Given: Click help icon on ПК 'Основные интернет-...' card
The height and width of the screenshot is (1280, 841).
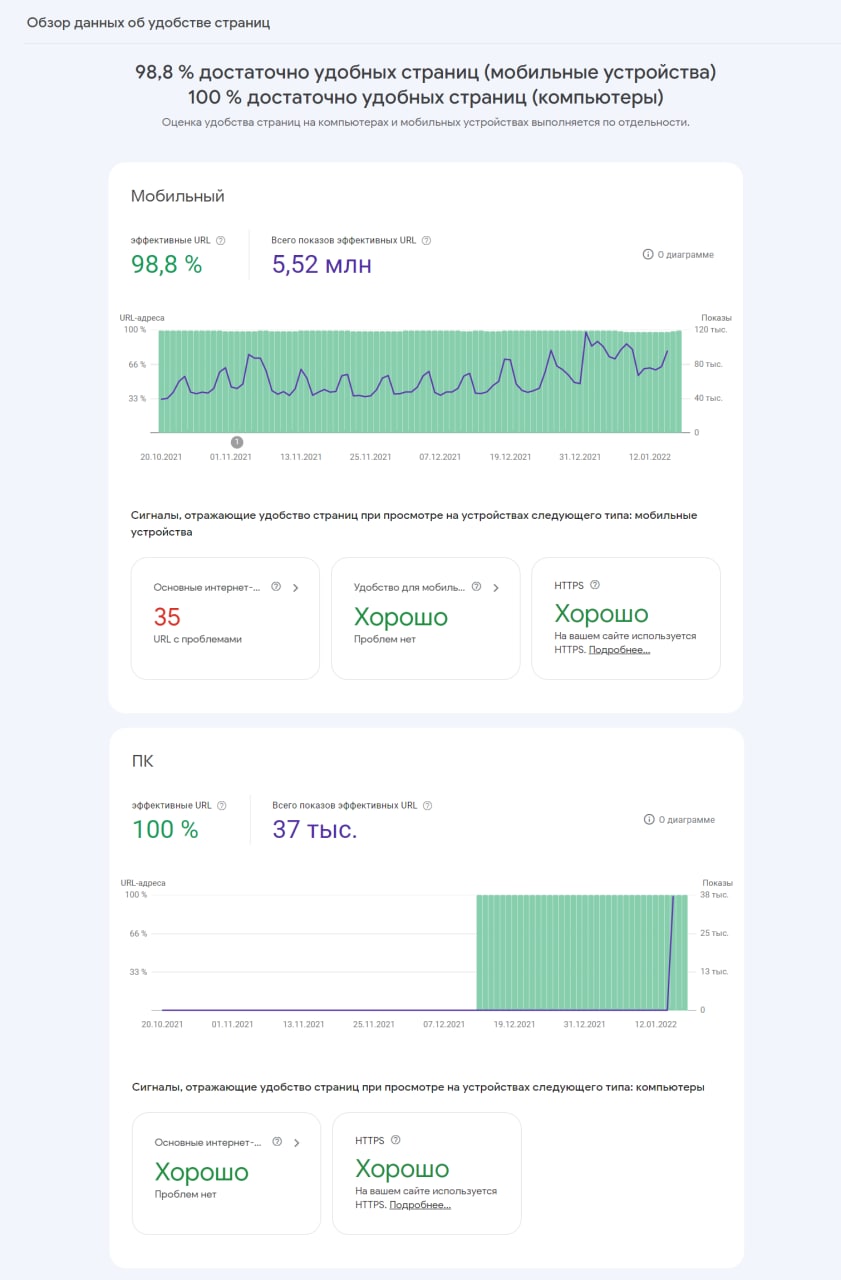Looking at the screenshot, I should 277,1142.
